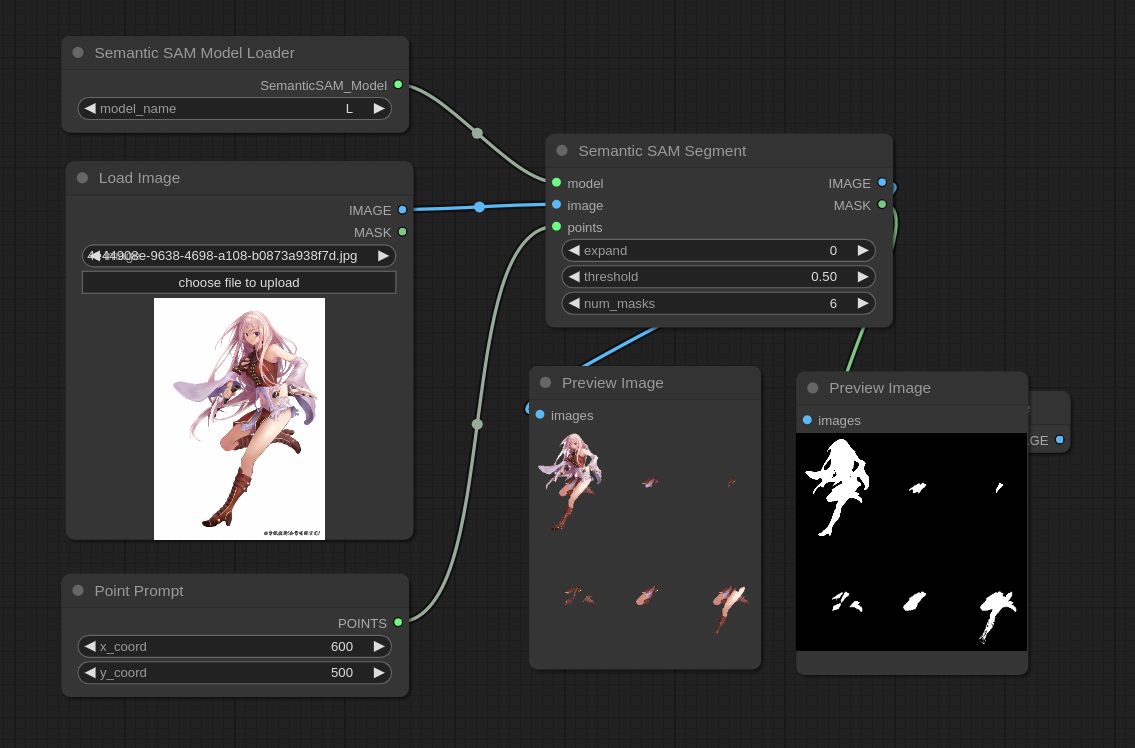Decrease the y_coord value

coord(90,673)
